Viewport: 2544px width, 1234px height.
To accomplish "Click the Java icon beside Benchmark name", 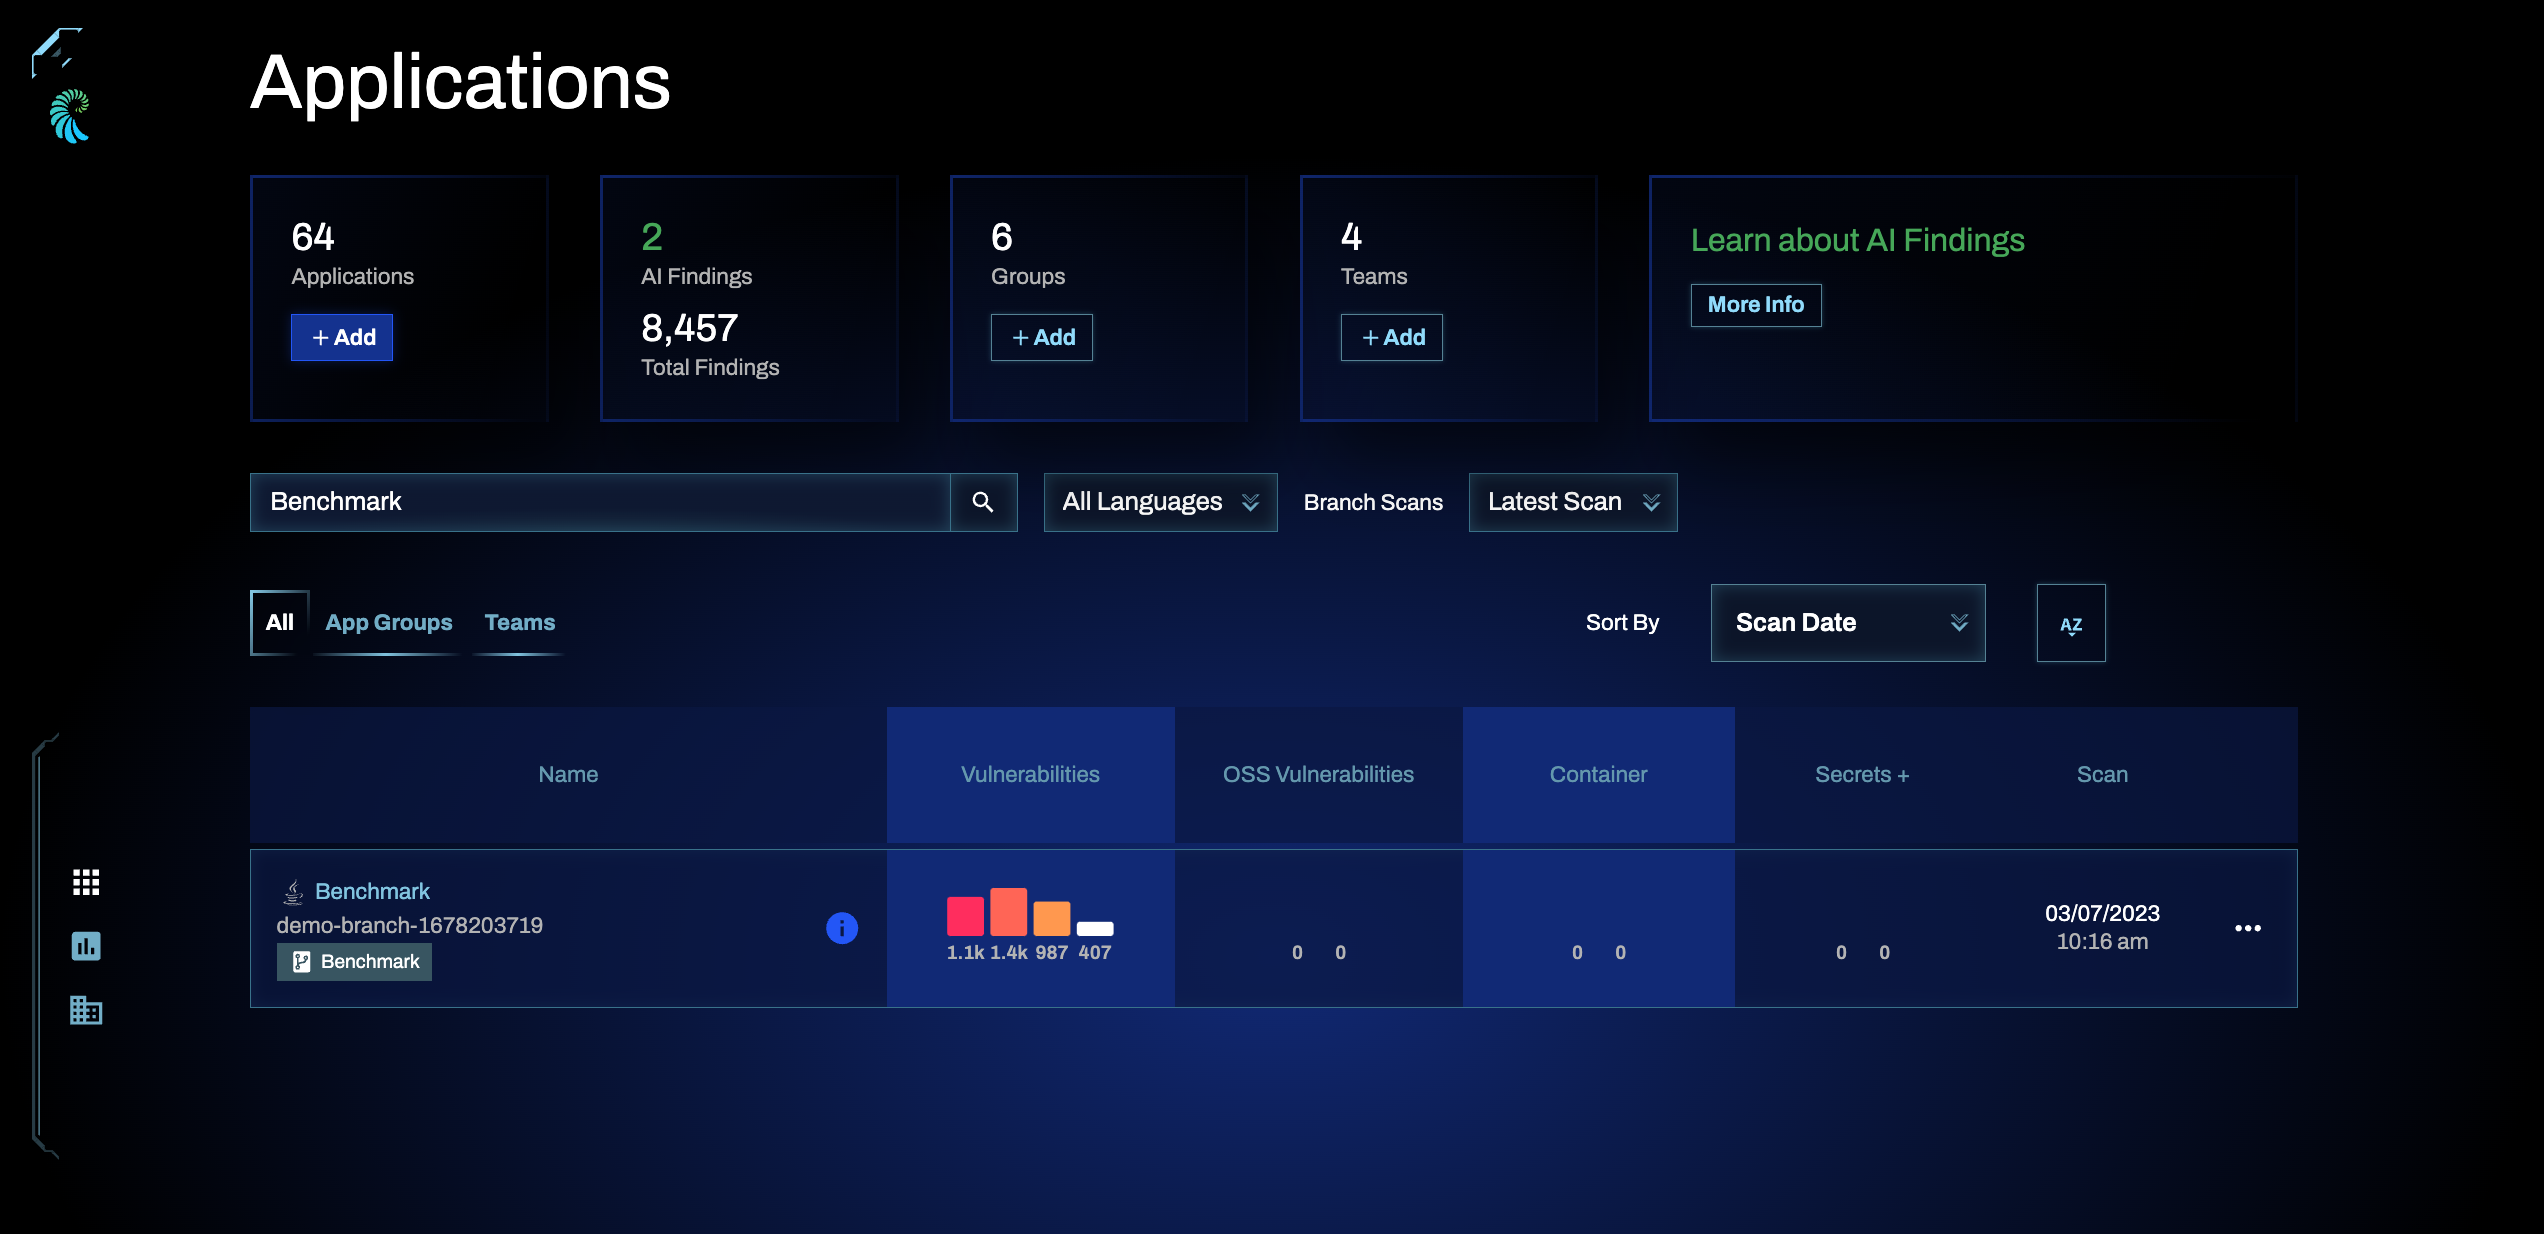I will 293,891.
